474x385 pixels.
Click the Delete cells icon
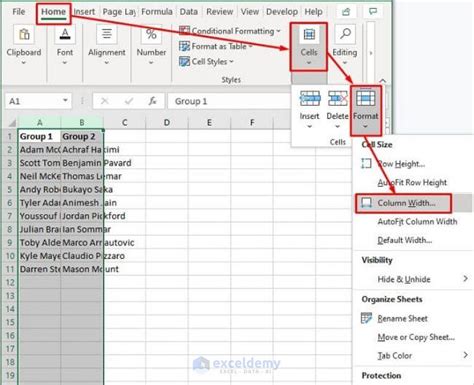point(337,98)
